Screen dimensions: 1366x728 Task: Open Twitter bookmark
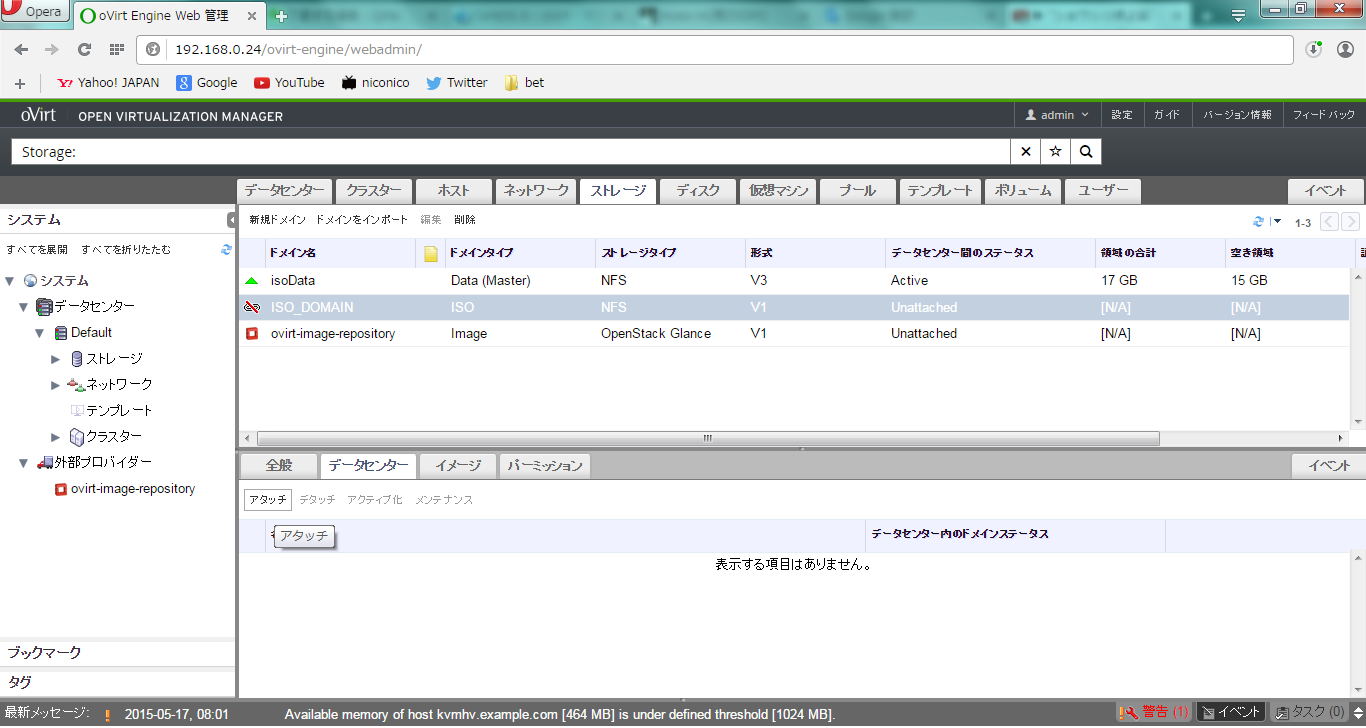(457, 83)
